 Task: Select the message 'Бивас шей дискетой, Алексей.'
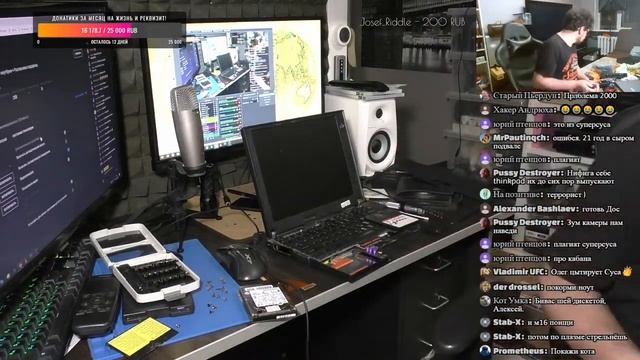tap(550, 305)
